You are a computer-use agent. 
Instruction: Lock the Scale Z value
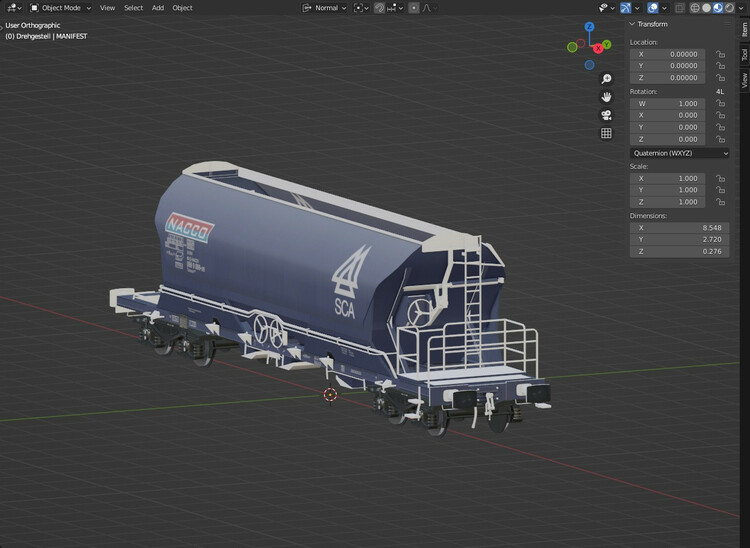tap(720, 202)
